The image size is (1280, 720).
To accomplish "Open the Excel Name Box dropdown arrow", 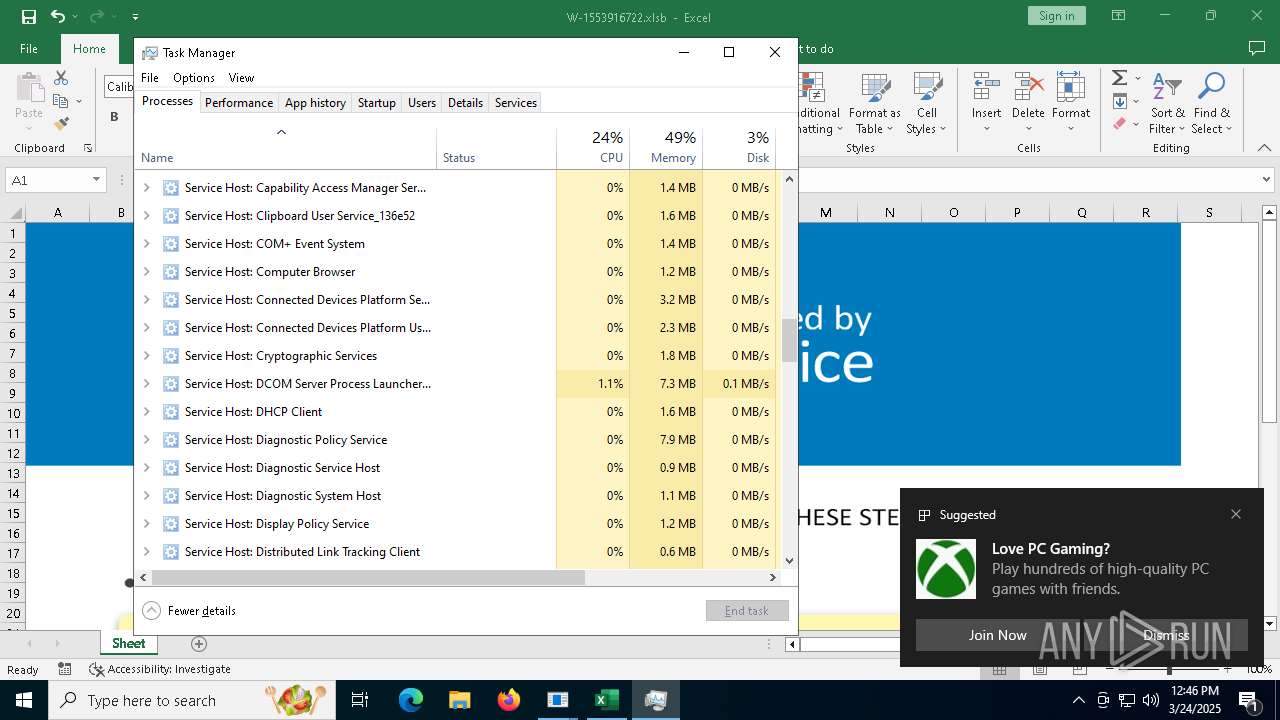I will point(97,180).
